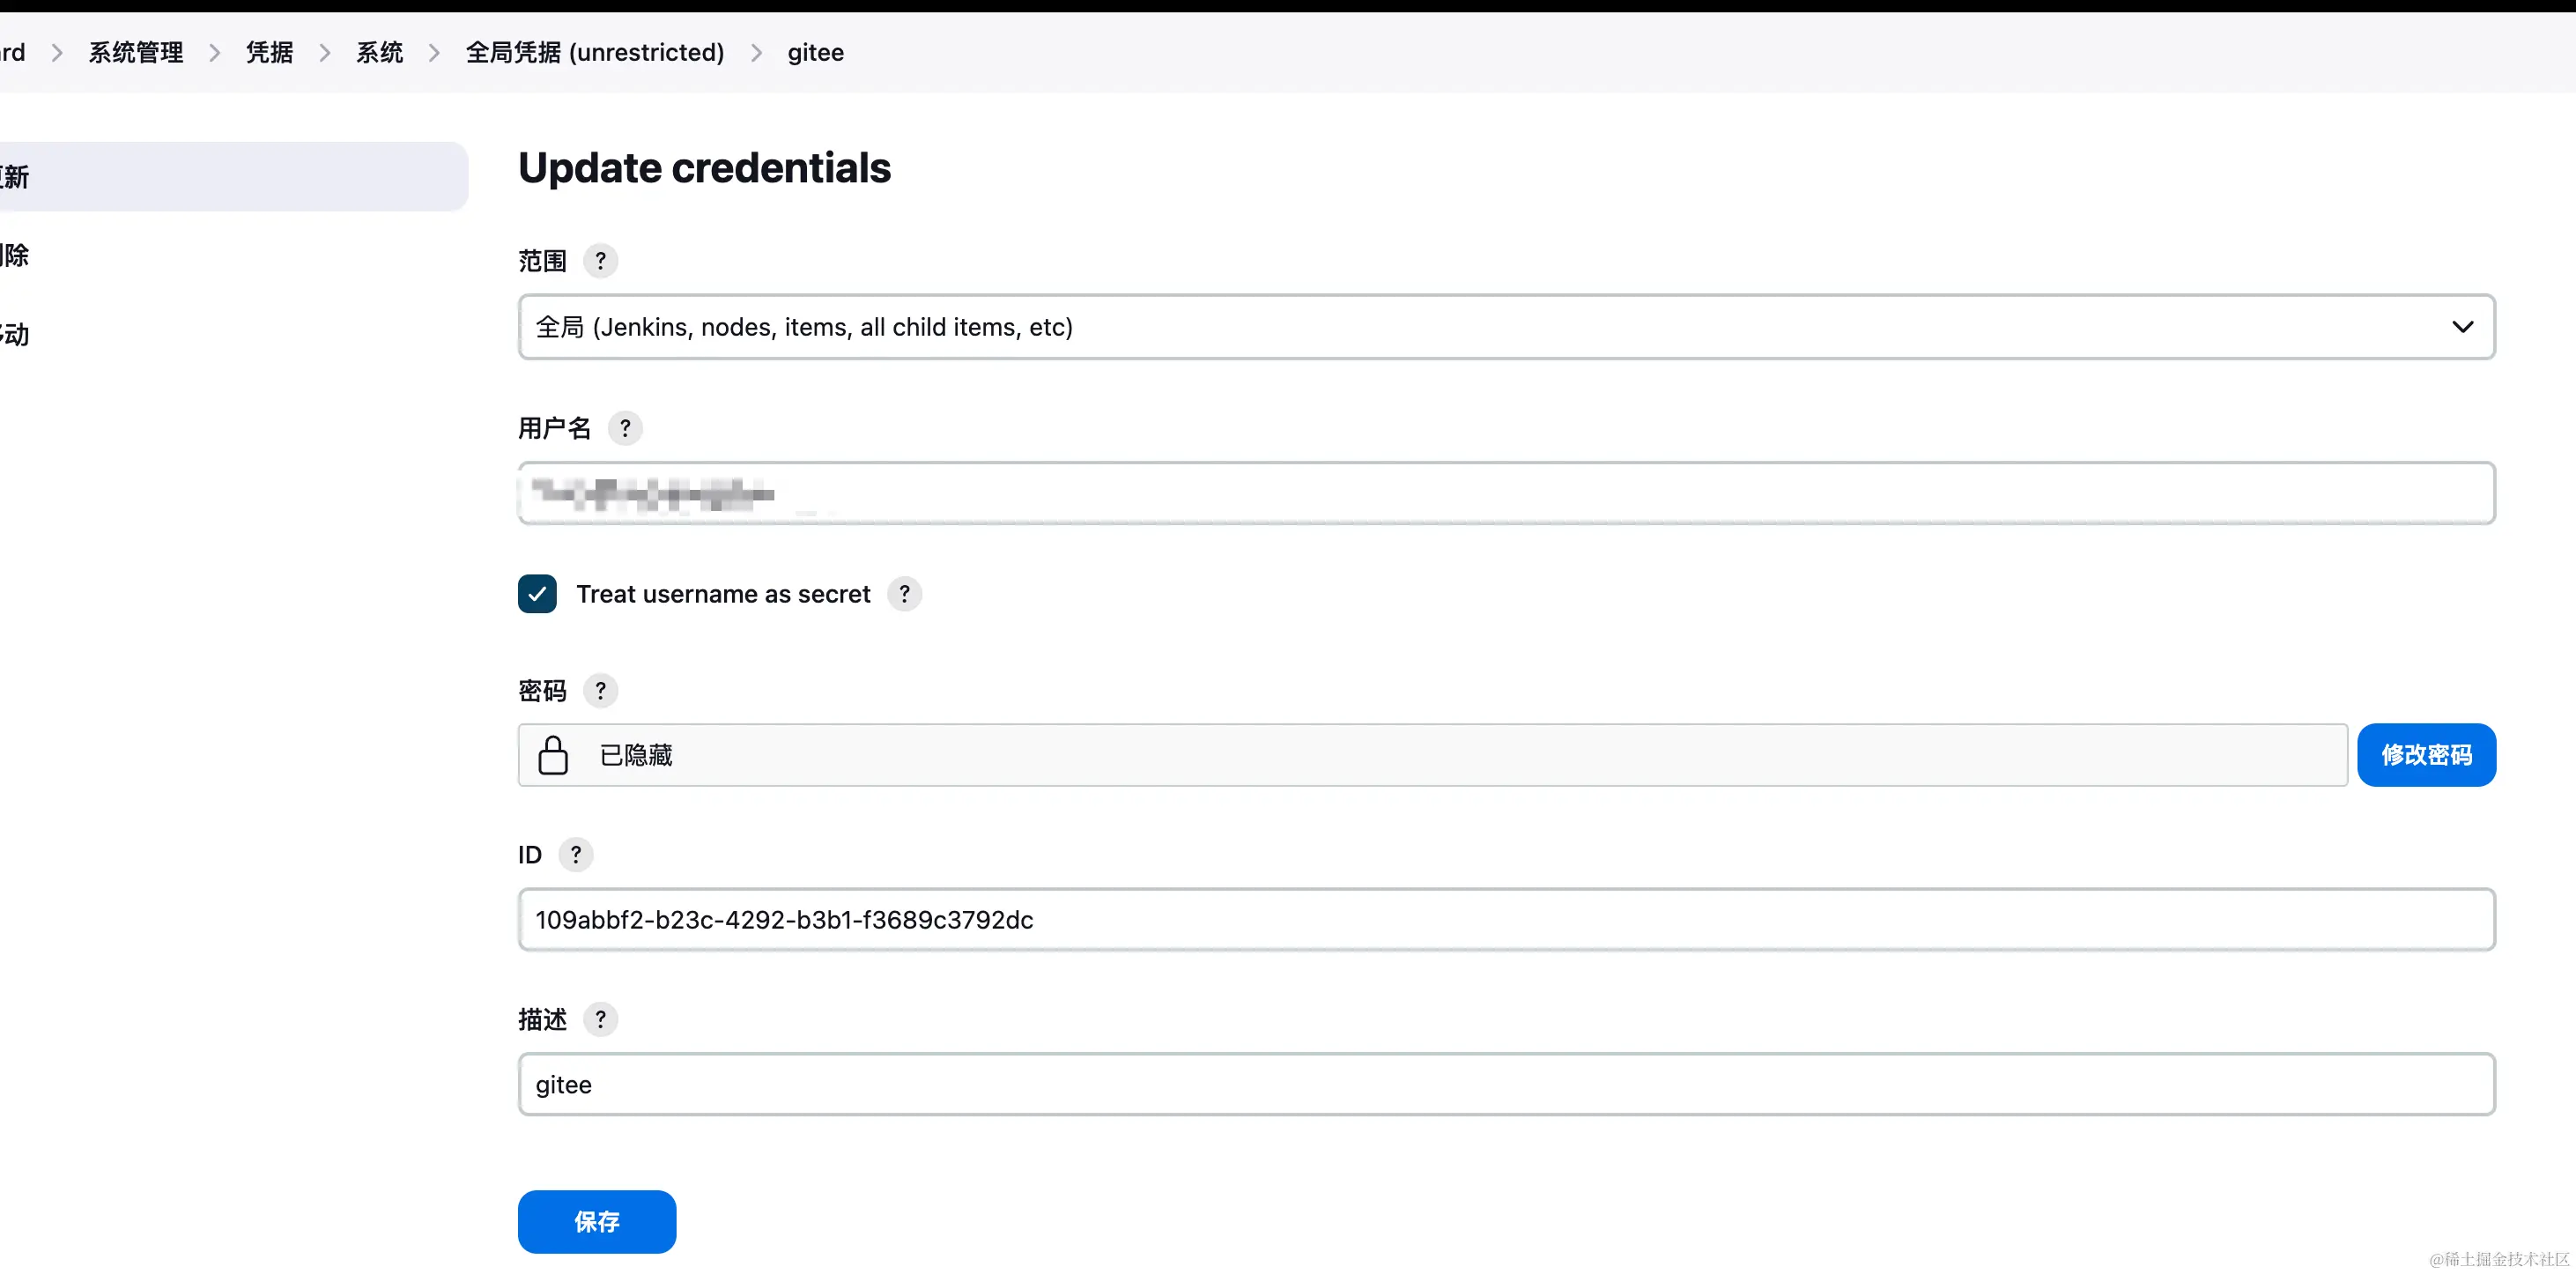Select the 删除 sidebar item

pos(15,255)
